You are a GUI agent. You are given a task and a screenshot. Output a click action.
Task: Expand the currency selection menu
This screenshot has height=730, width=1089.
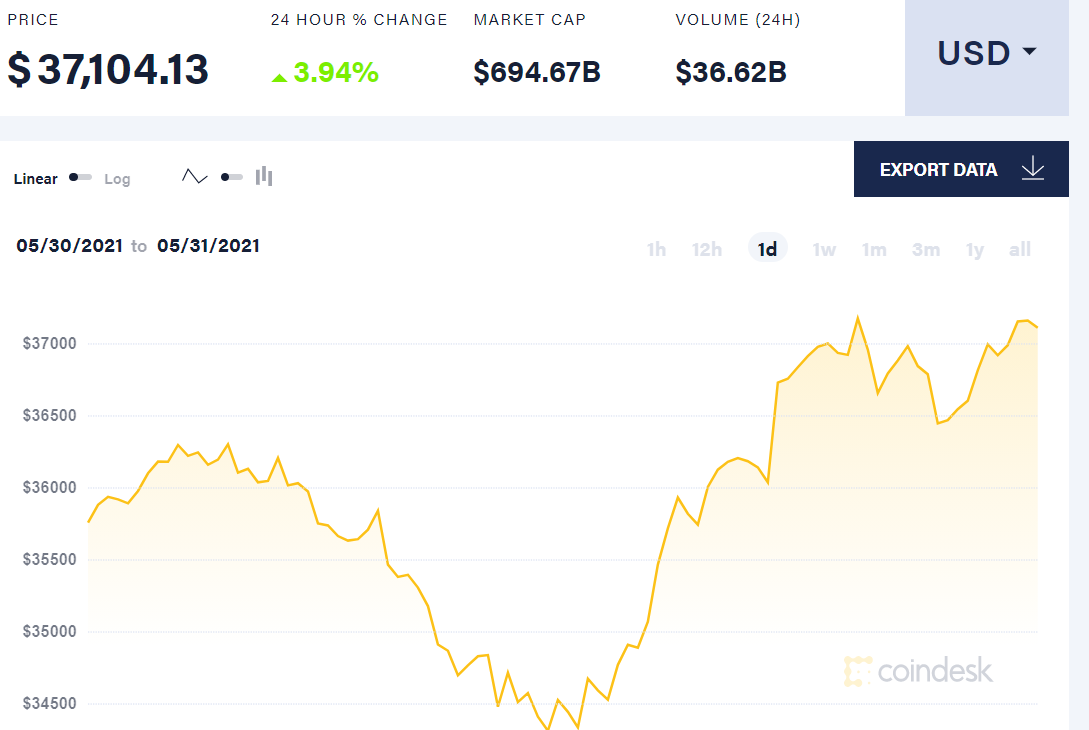pos(986,53)
